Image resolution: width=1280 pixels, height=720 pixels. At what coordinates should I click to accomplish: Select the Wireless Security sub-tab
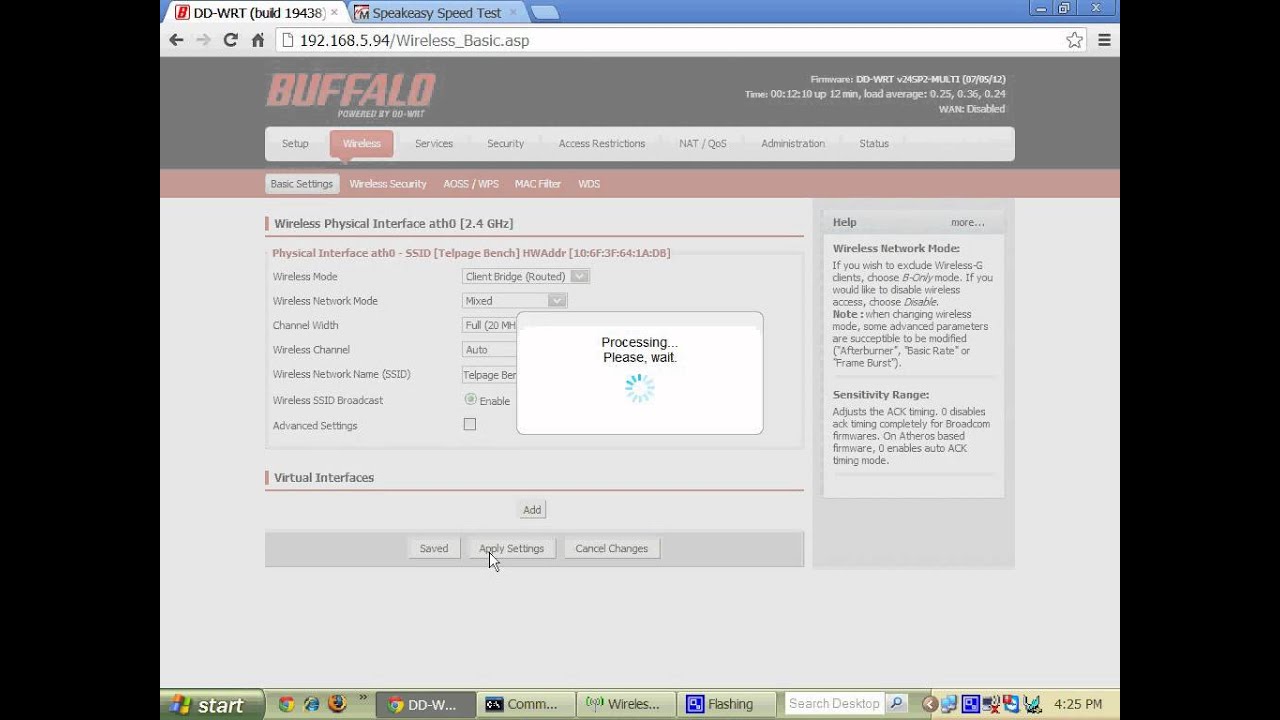388,184
